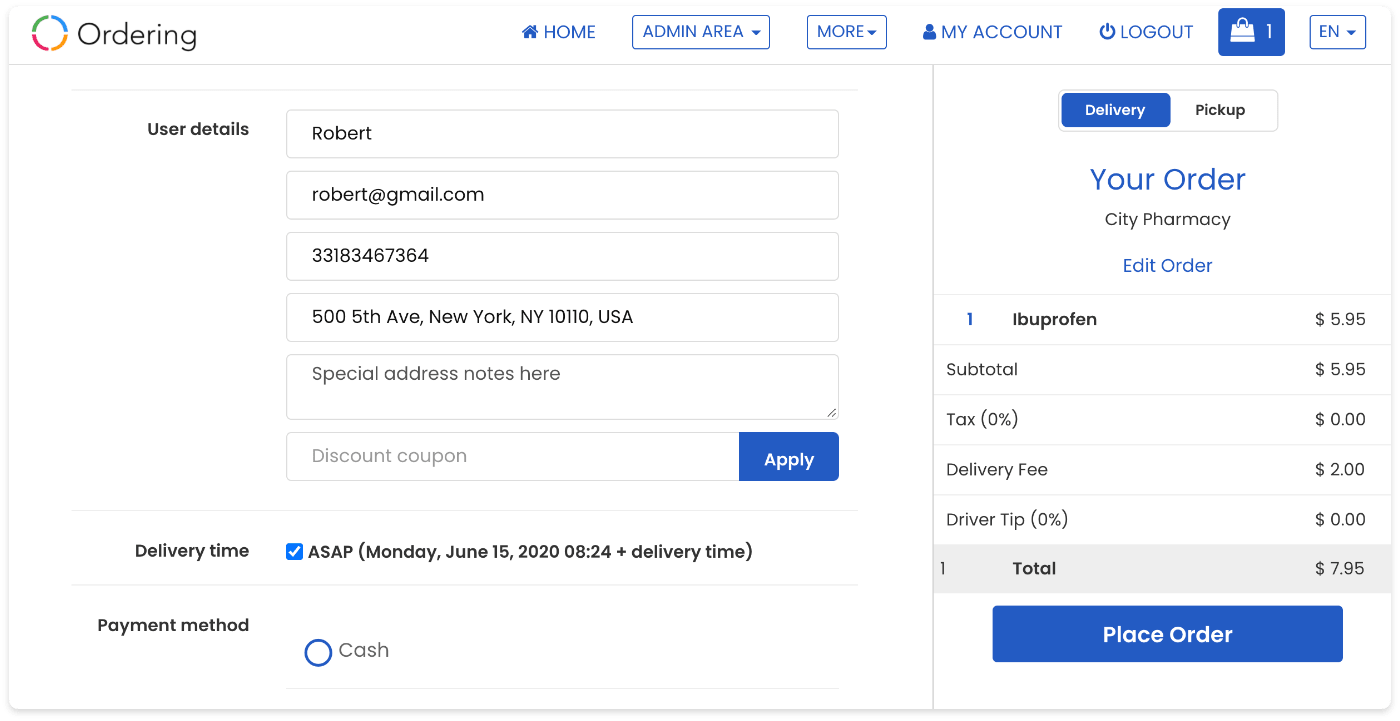Click the address field 500 5th Ave
This screenshot has width=1400, height=721.
point(562,317)
